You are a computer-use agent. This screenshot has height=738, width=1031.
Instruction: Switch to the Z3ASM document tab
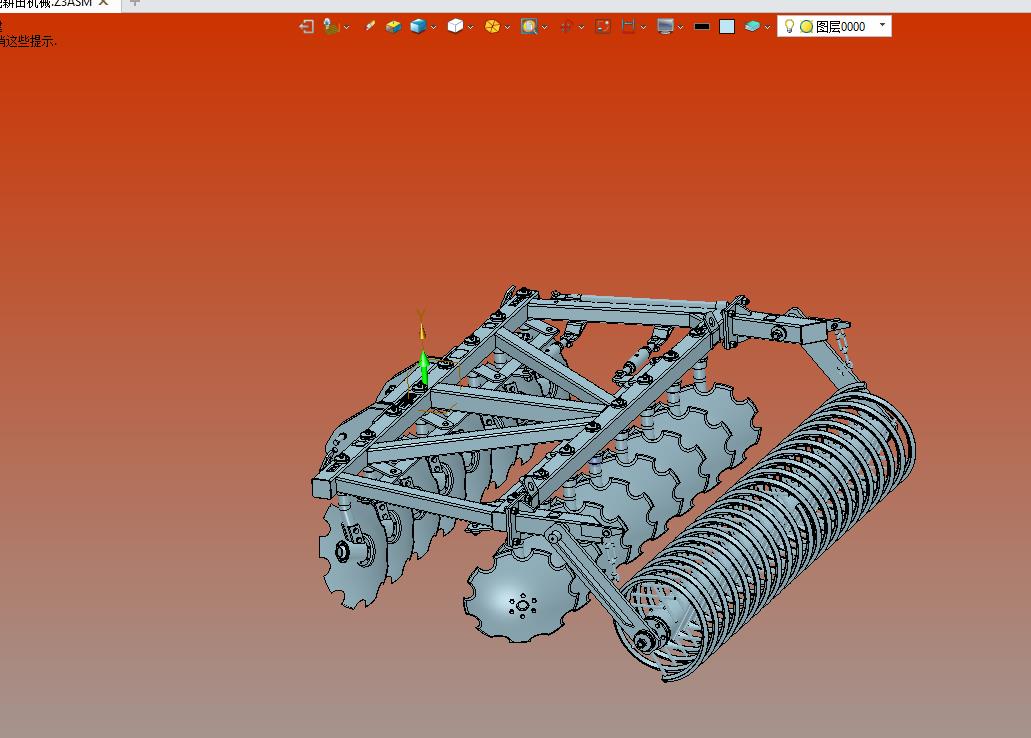(46, 3)
